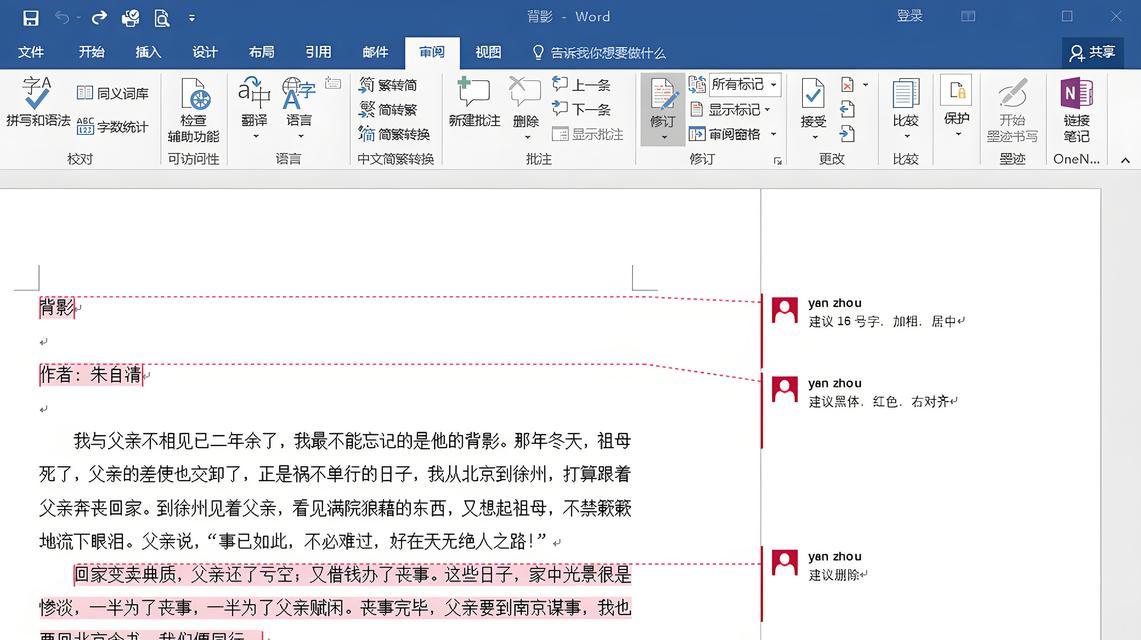Image resolution: width=1141 pixels, height=640 pixels.
Task: Open the 审阅窗格 dropdown arrow
Action: 774,135
